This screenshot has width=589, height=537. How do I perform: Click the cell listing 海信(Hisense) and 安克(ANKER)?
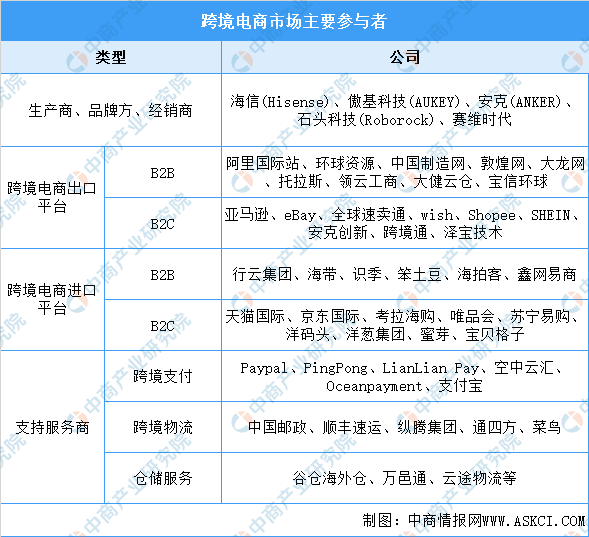(405, 110)
